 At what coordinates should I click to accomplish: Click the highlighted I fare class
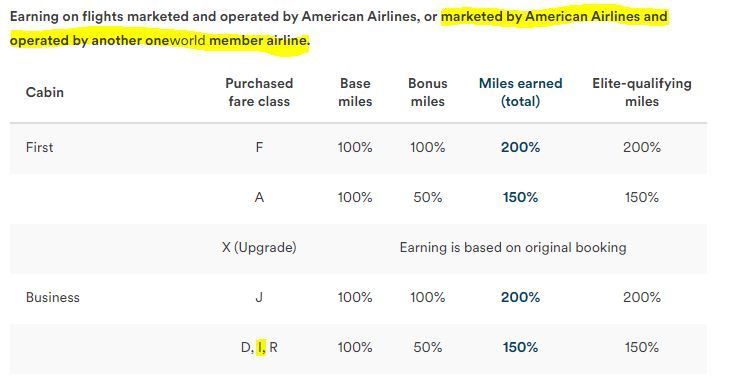click(261, 347)
